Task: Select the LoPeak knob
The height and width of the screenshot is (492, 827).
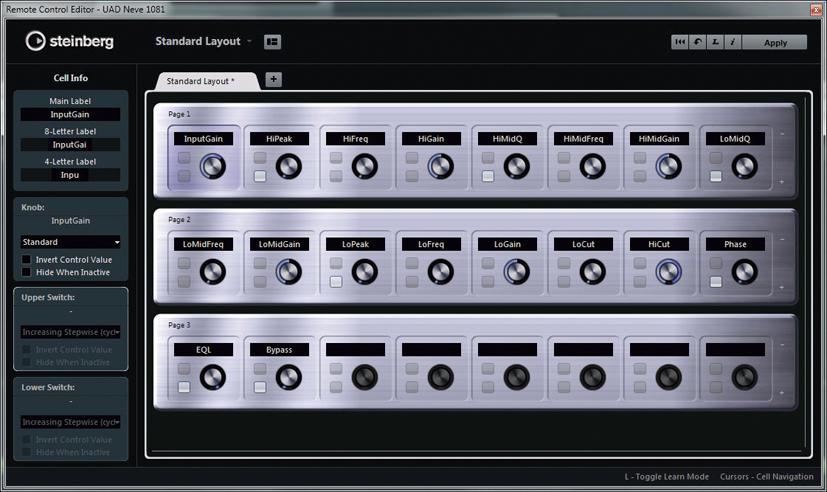Action: (364, 272)
